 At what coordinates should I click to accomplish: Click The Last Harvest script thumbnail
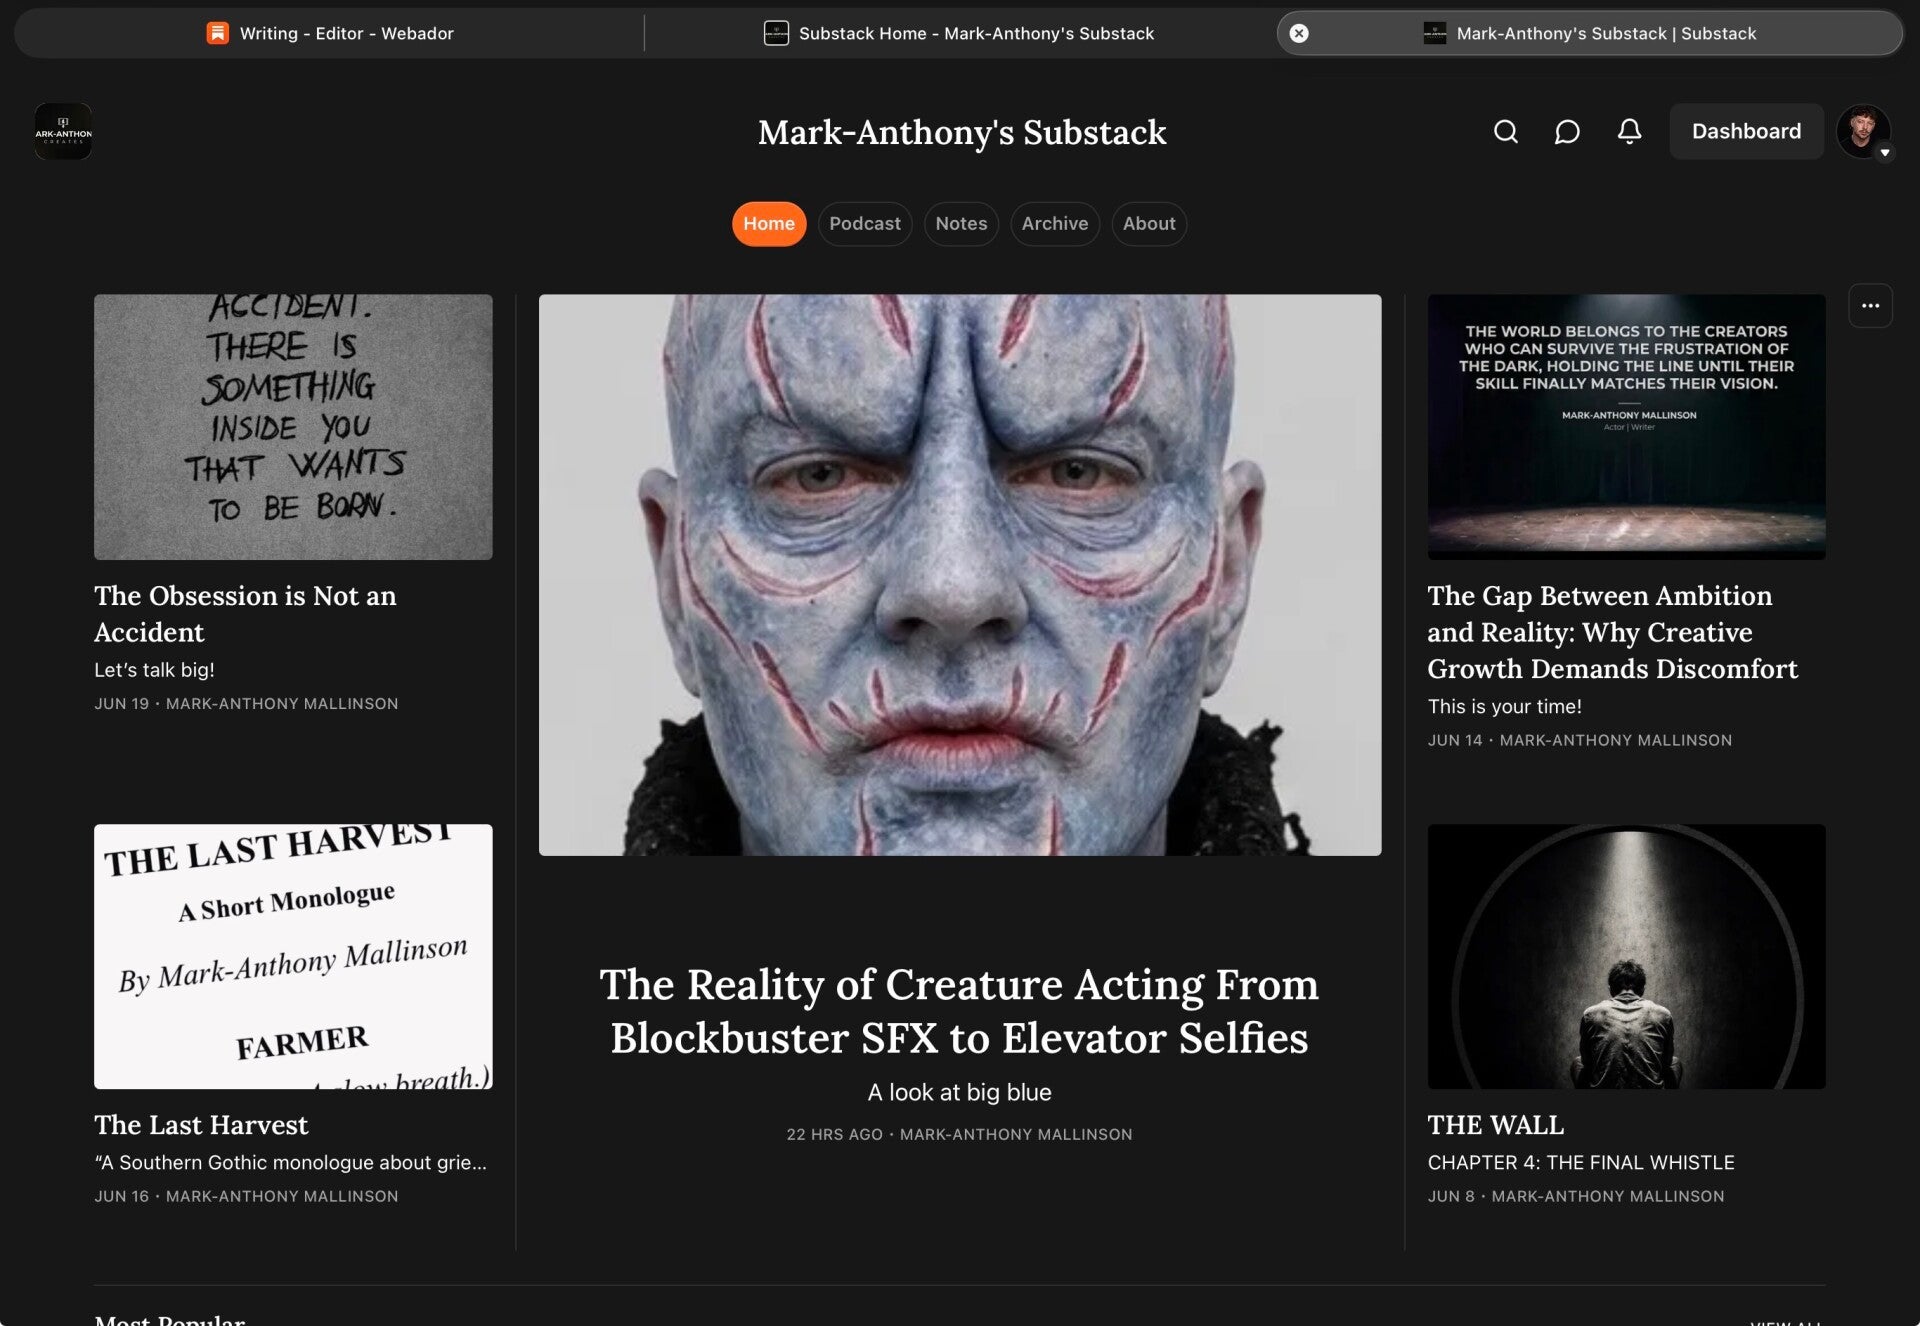[293, 956]
